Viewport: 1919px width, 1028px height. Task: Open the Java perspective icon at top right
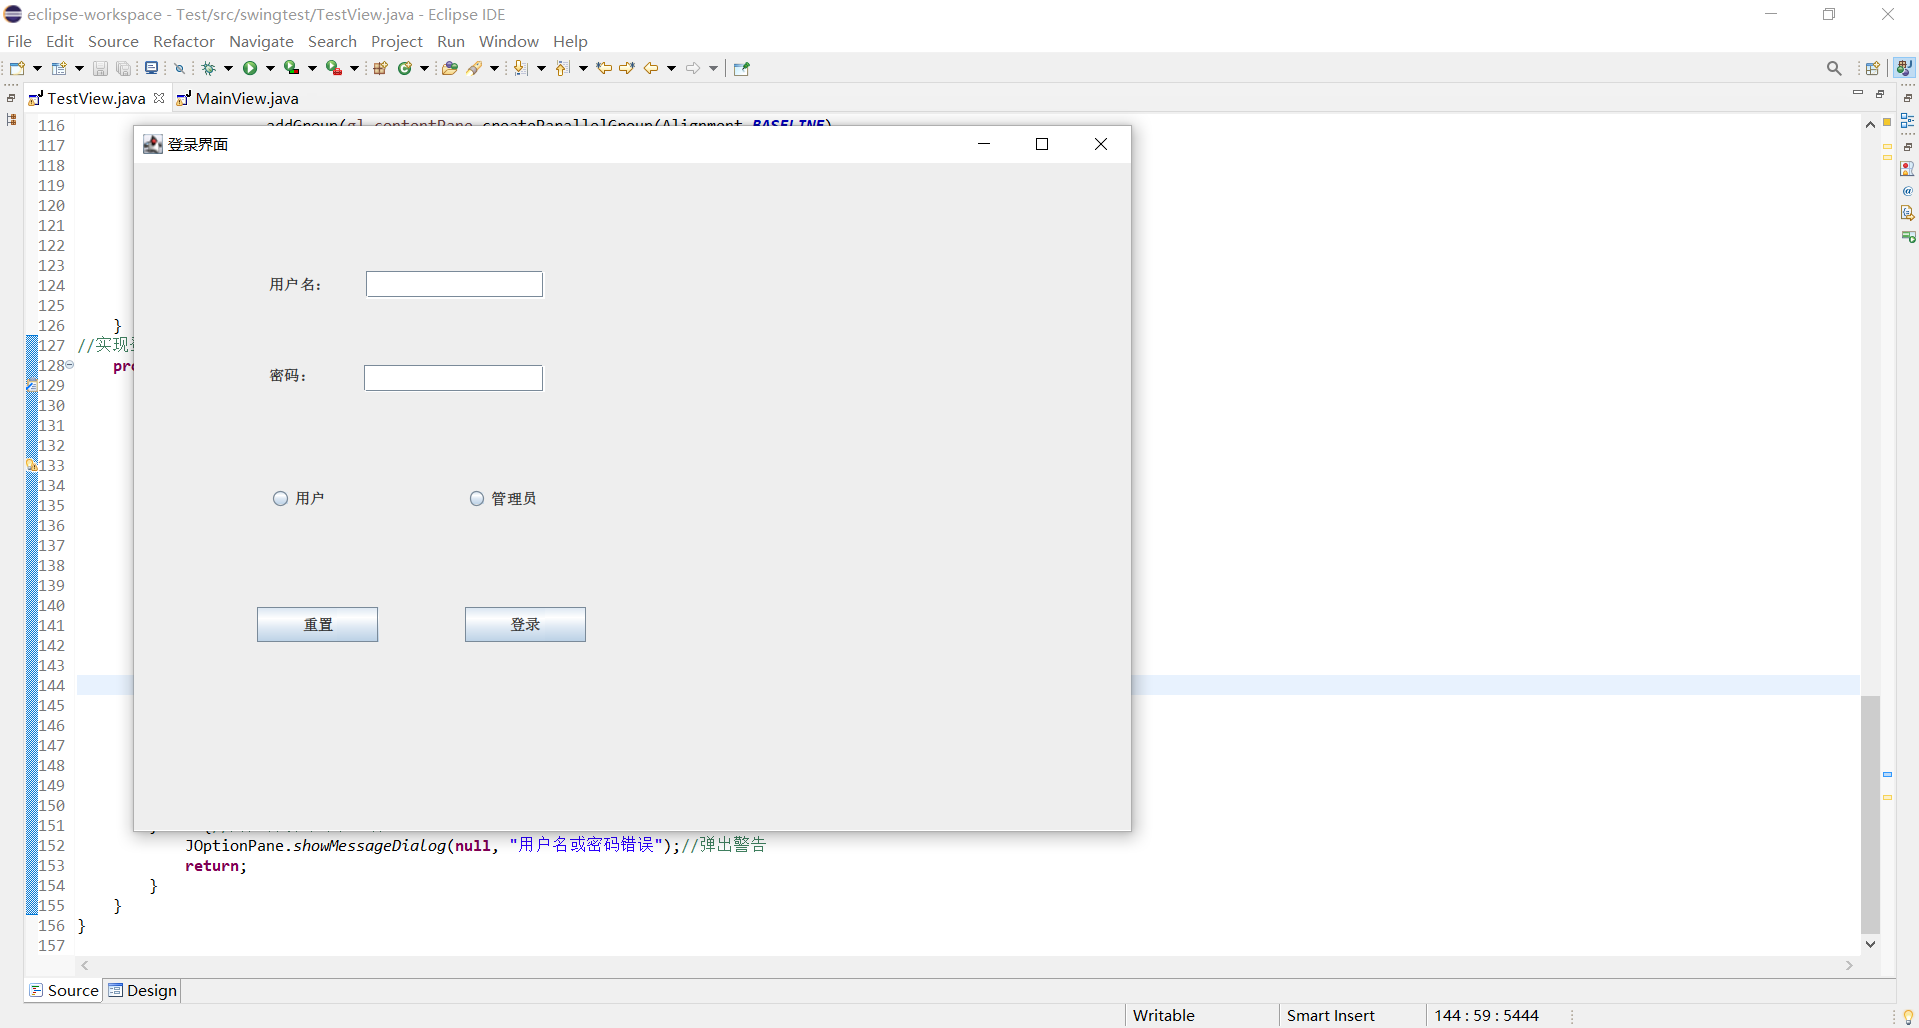coord(1904,68)
